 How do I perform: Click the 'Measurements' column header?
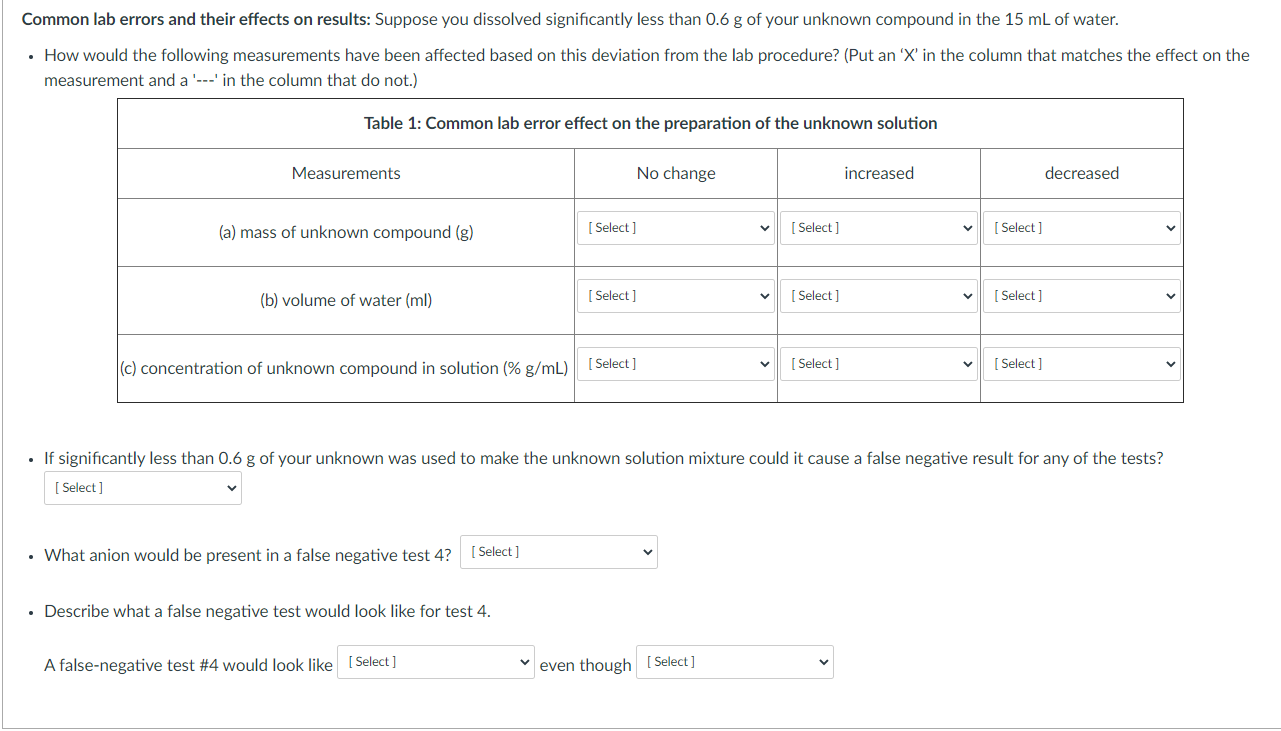coord(345,173)
